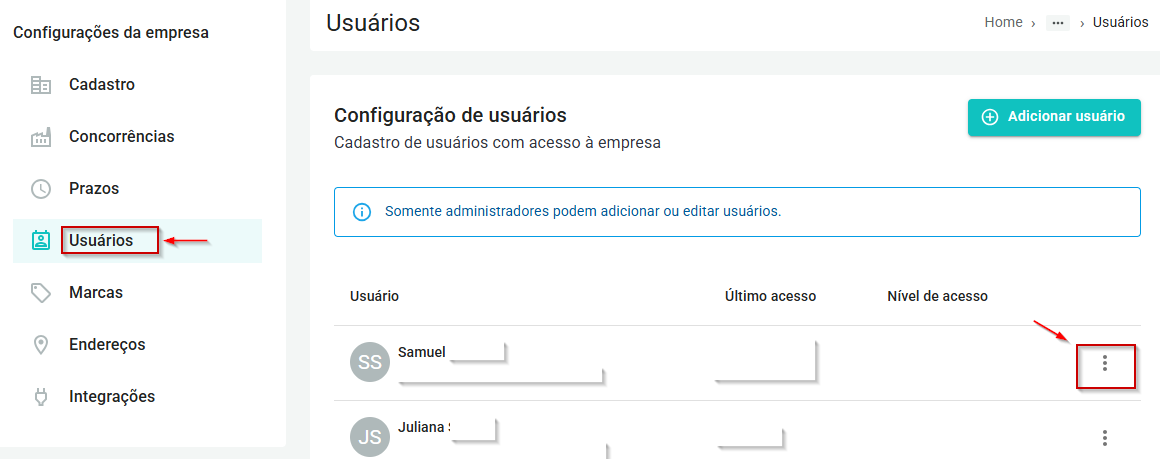Open Cadastro in the sidebar menu
The image size is (1160, 459).
(x=102, y=85)
